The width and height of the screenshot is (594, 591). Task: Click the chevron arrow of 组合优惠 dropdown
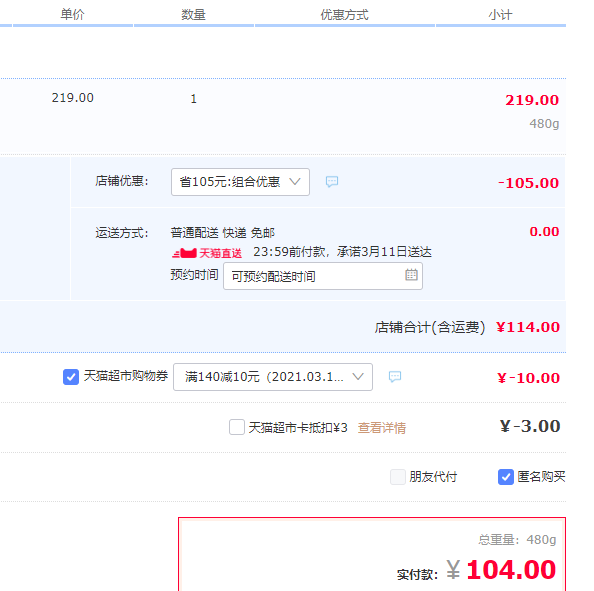[x=295, y=182]
